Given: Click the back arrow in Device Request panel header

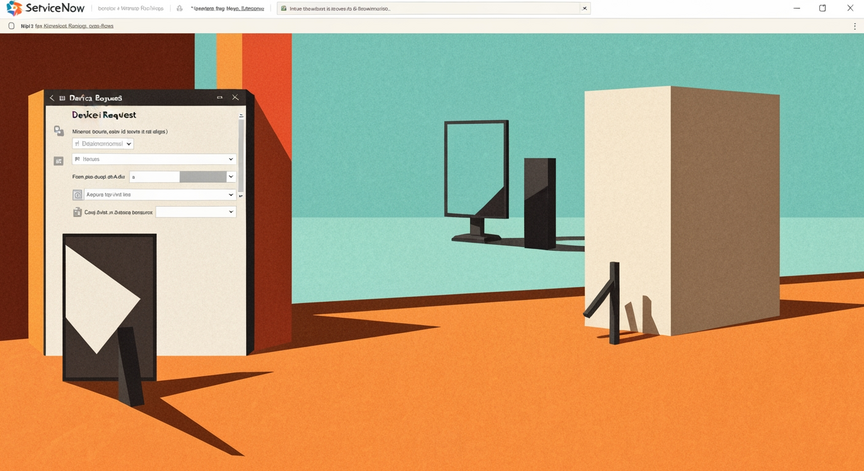Looking at the screenshot, I should click(x=52, y=98).
